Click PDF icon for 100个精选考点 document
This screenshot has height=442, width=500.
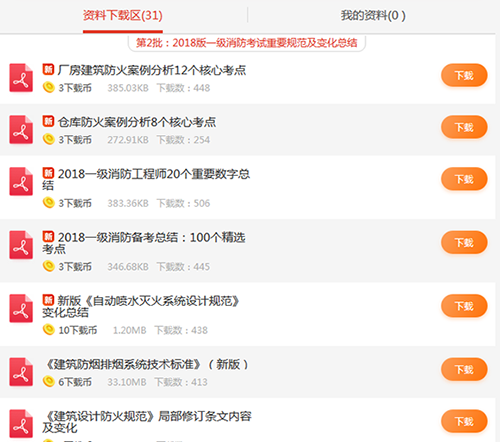[21, 245]
